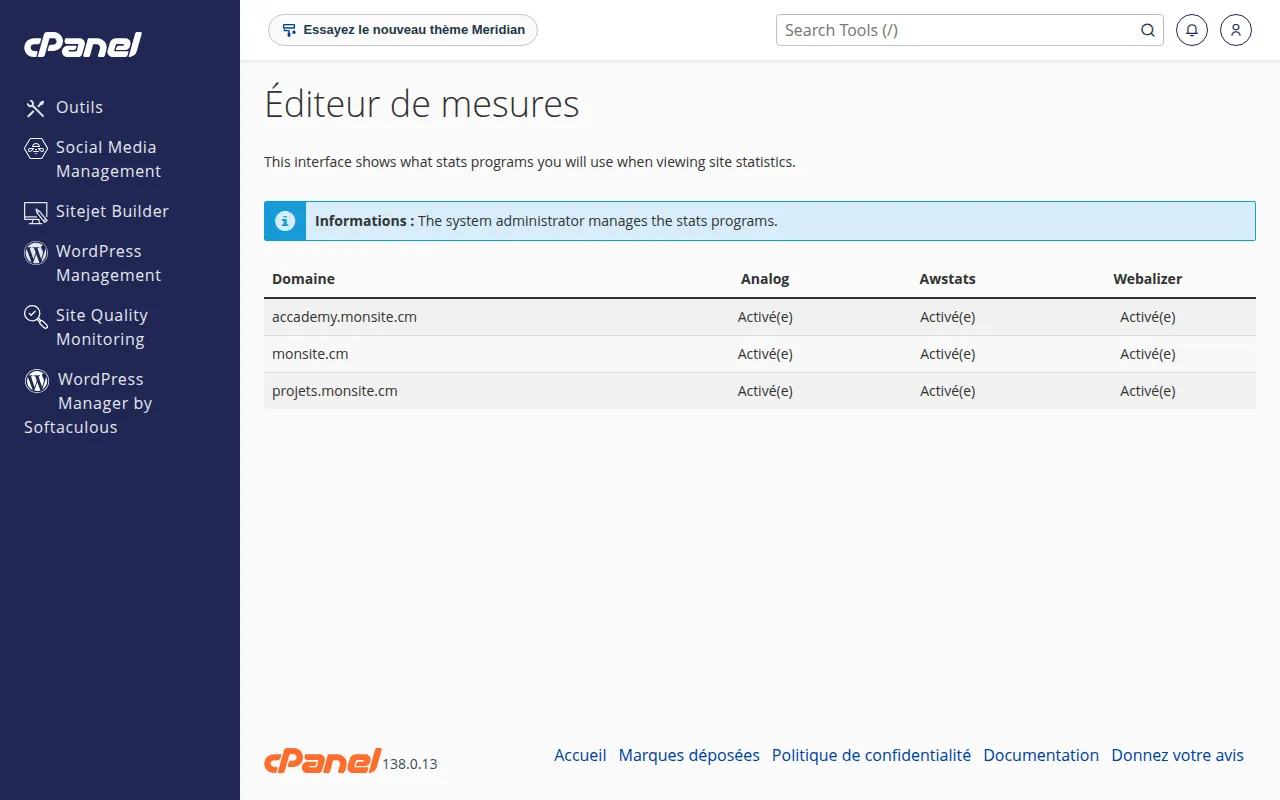Select the monsite.cm domain cell
This screenshot has height=800, width=1280.
[x=310, y=354]
